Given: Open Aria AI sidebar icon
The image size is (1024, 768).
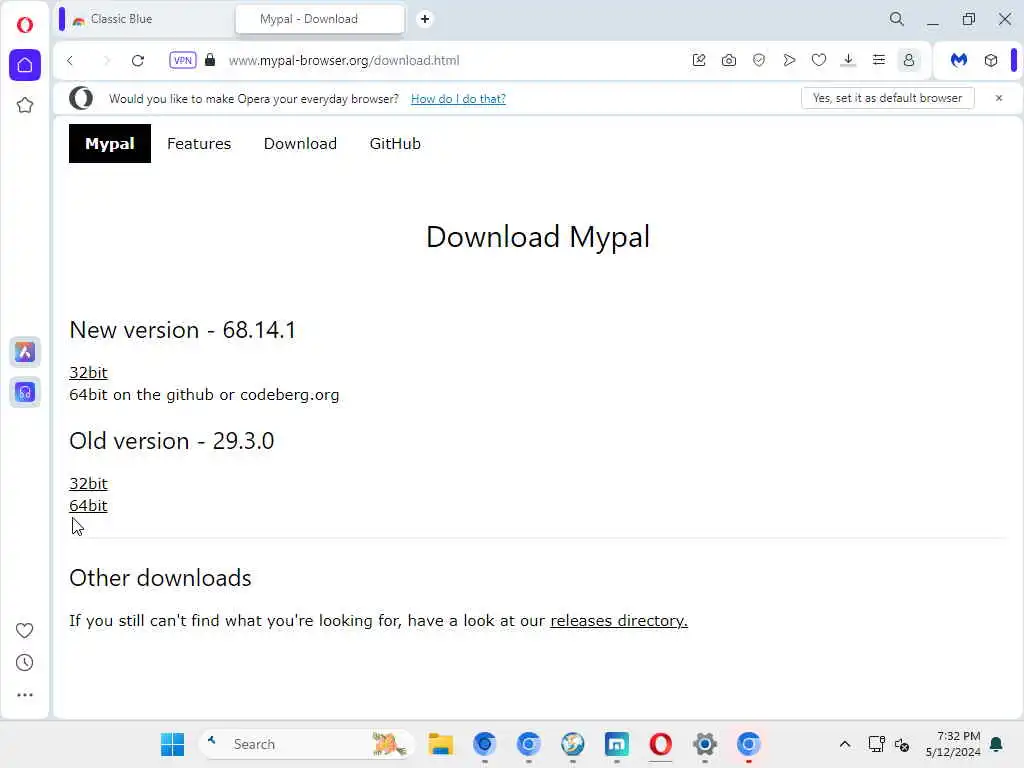Looking at the screenshot, I should tap(25, 352).
